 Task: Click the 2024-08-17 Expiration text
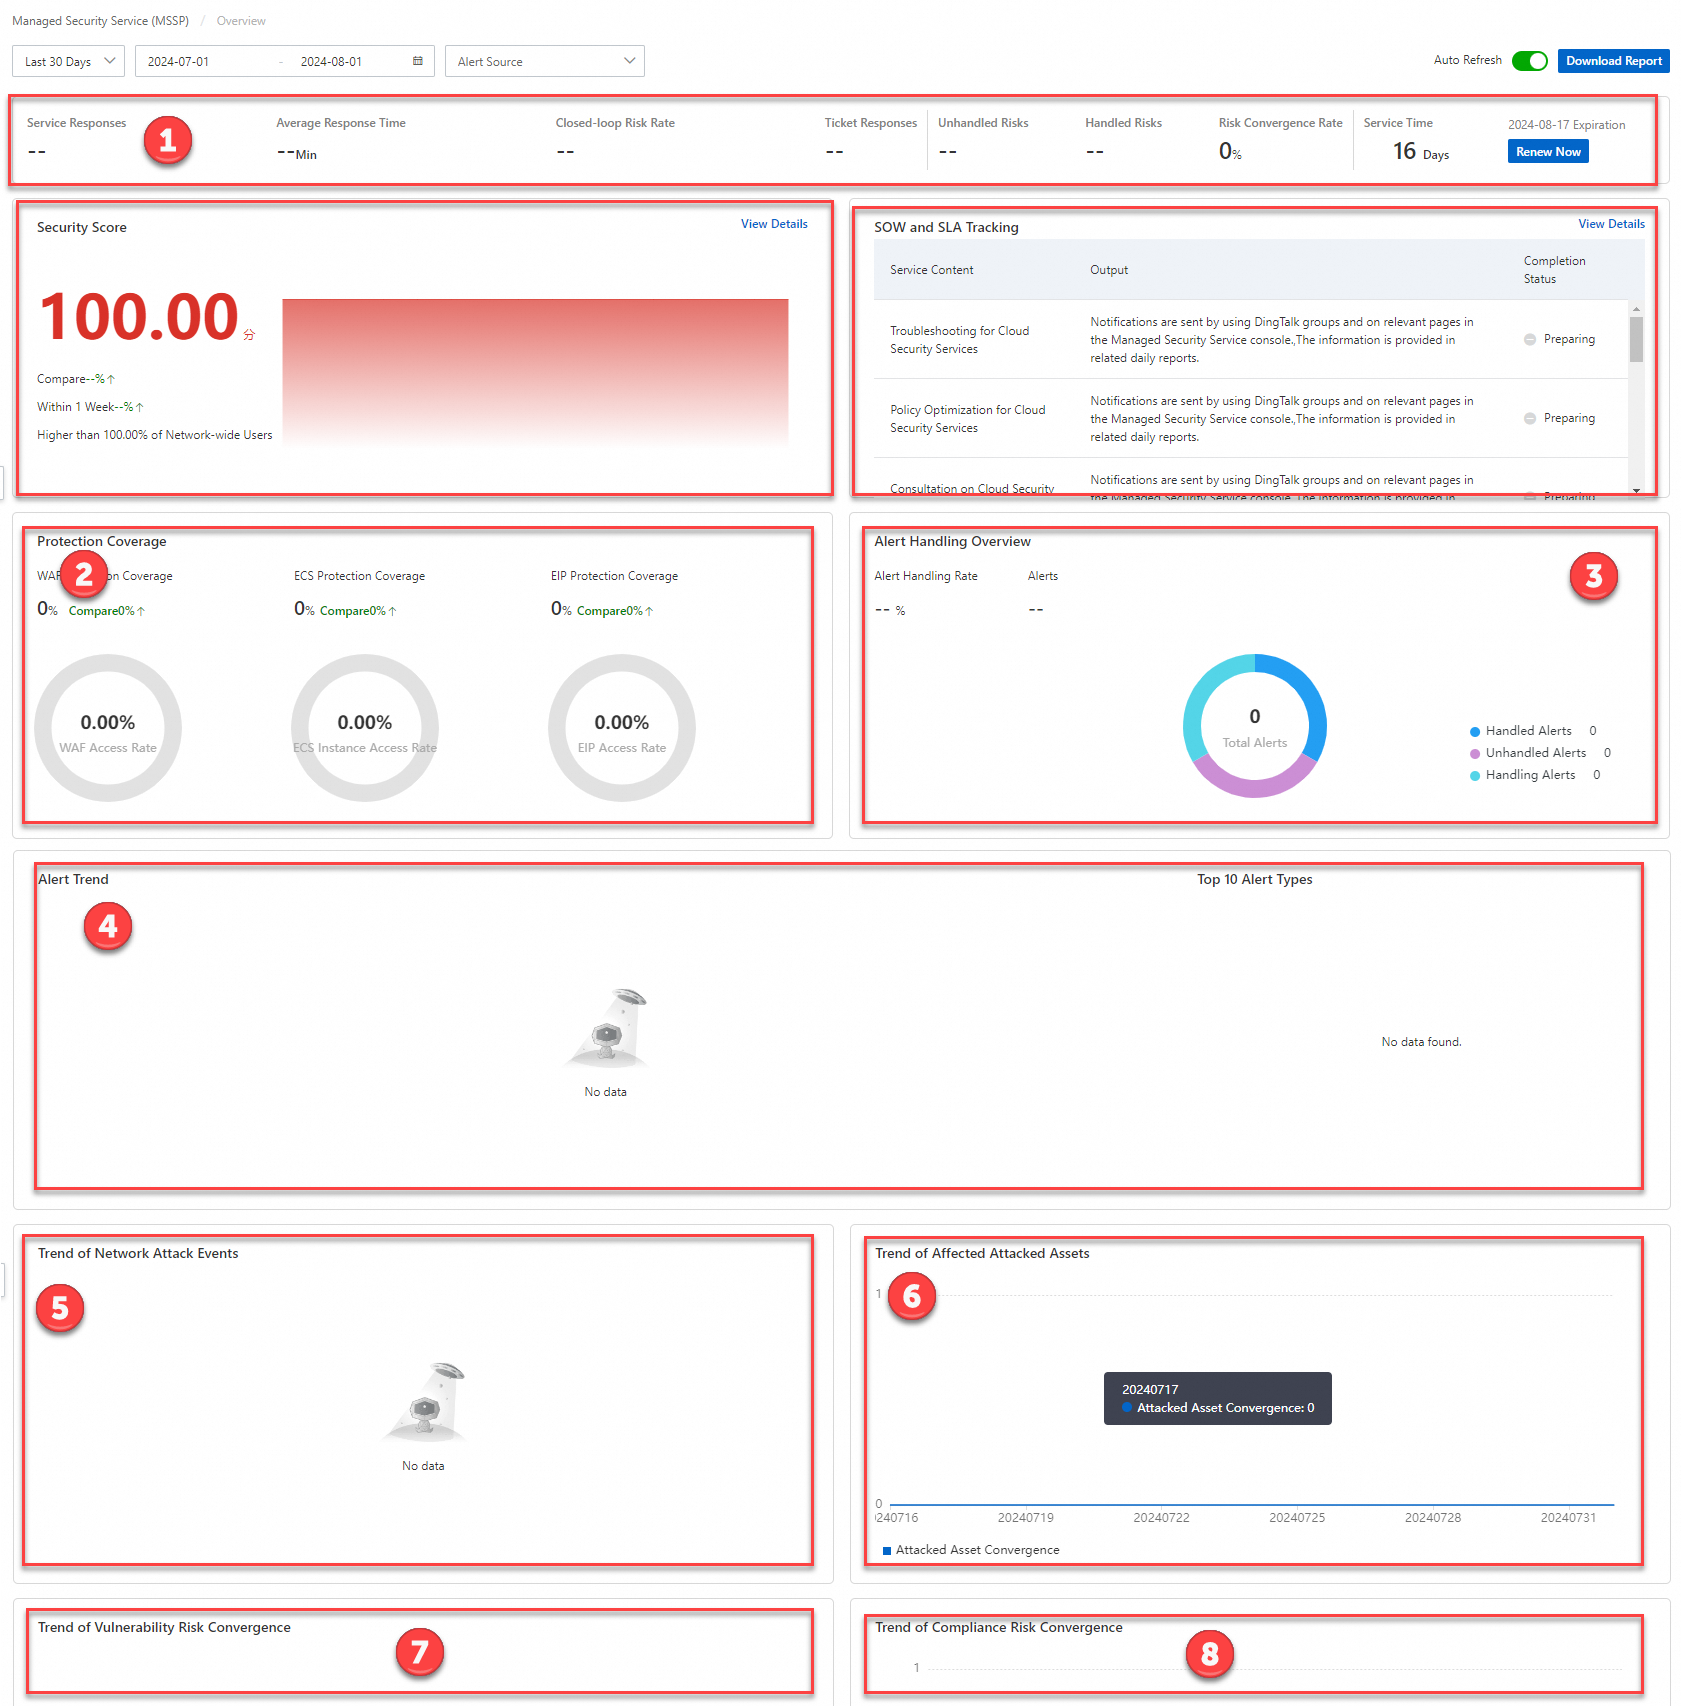(x=1567, y=125)
